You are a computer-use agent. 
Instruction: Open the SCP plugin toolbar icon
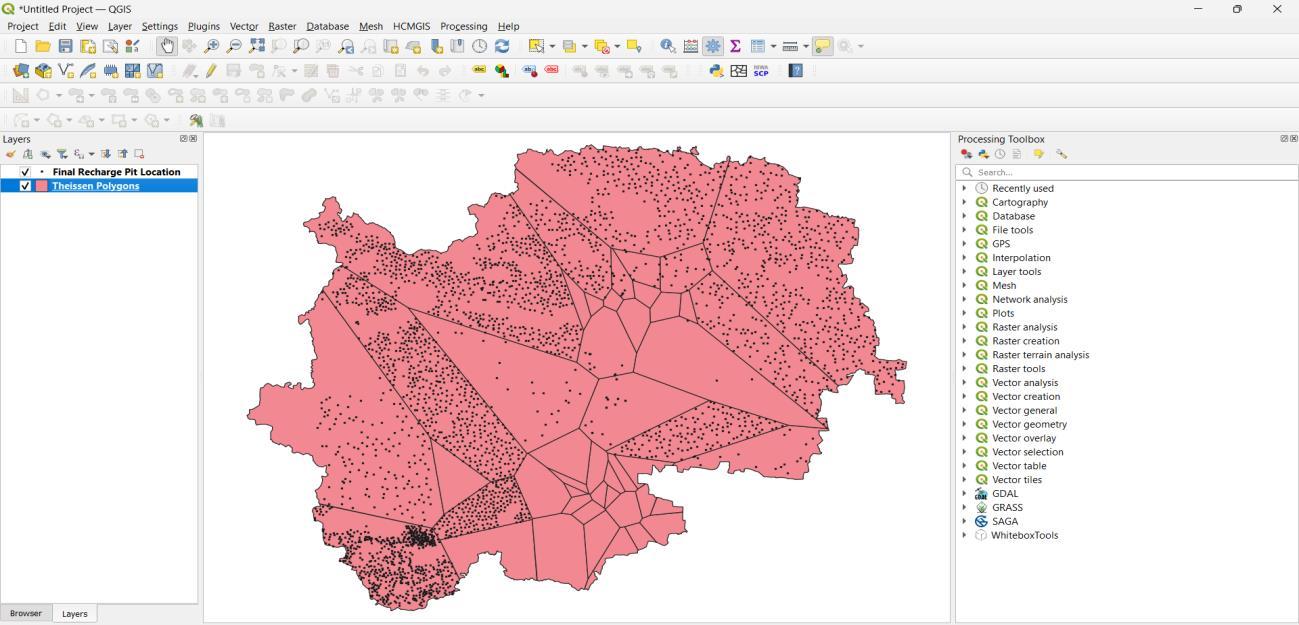761,71
